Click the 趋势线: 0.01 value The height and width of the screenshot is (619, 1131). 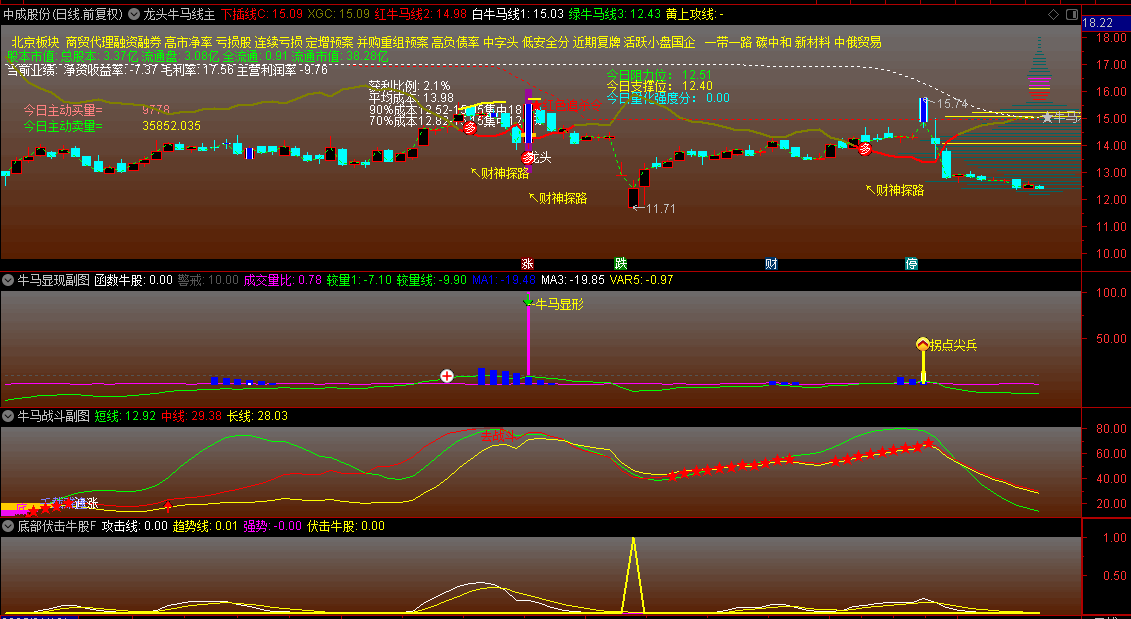click(206, 527)
